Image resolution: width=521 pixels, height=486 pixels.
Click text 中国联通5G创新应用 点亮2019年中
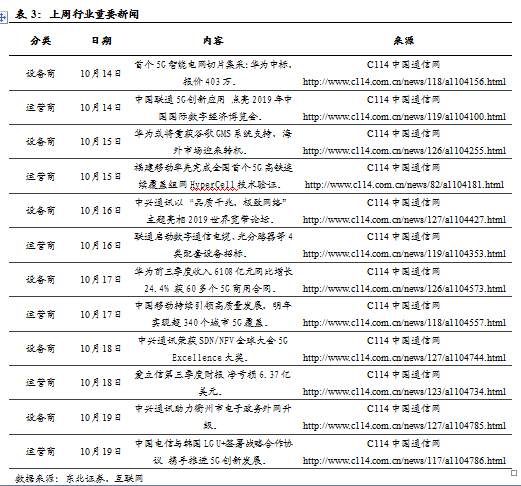[213, 99]
